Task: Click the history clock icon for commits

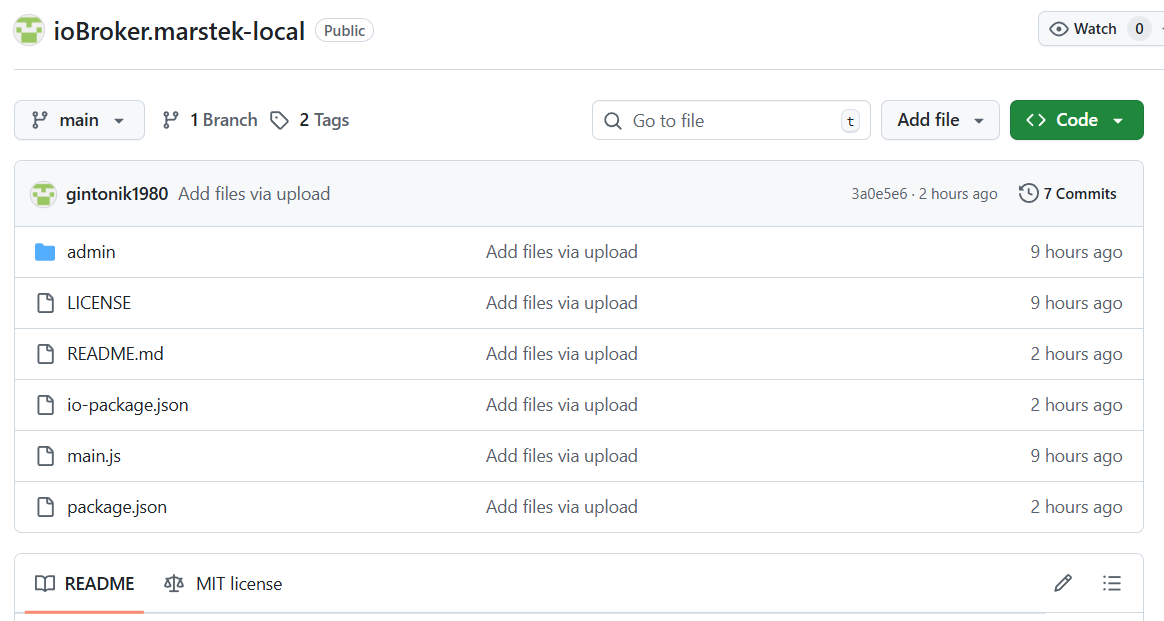Action: tap(1028, 194)
